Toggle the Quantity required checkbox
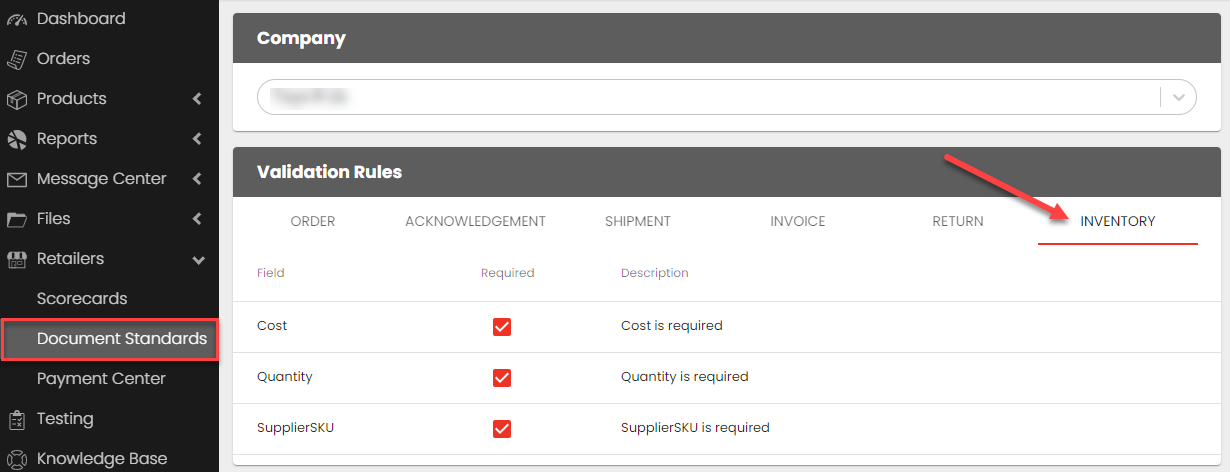Screen dimensions: 1230x472 click(502, 377)
